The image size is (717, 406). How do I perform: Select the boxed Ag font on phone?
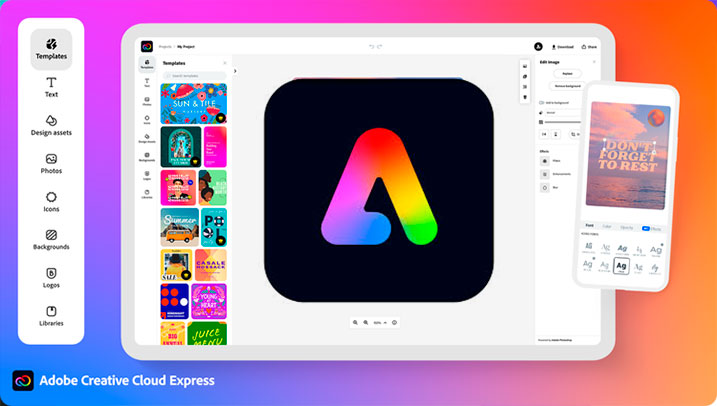621,266
